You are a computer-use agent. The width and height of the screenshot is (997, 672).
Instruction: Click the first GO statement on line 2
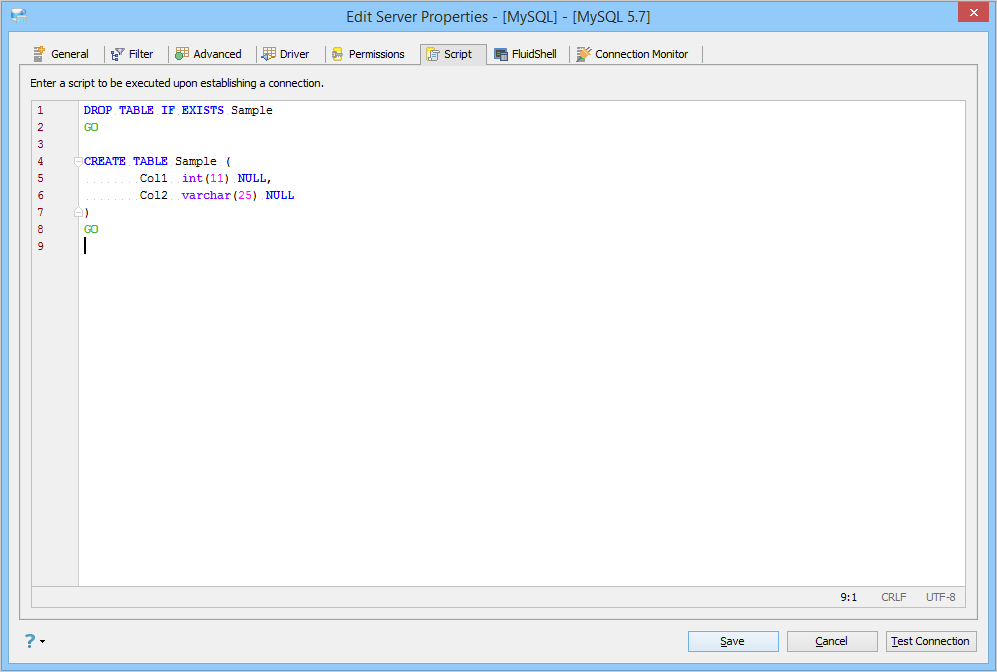click(x=91, y=127)
